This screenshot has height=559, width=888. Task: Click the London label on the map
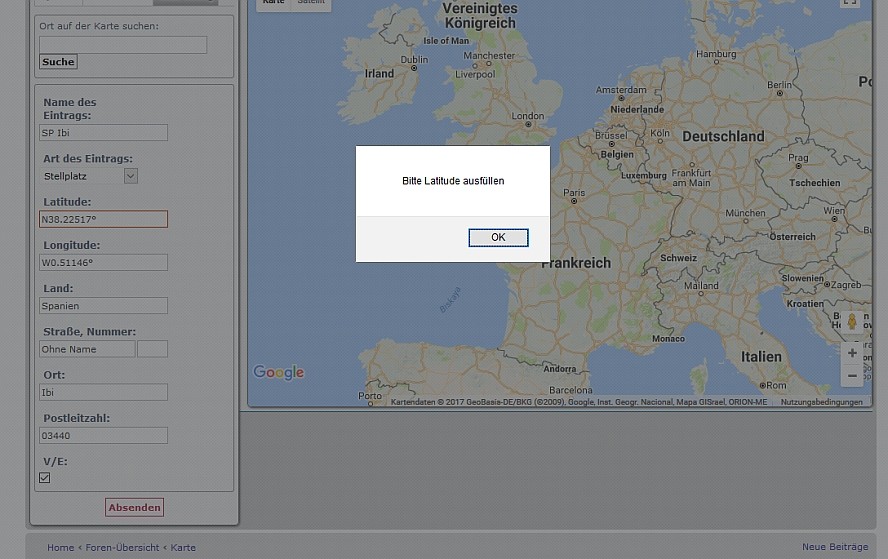point(528,116)
